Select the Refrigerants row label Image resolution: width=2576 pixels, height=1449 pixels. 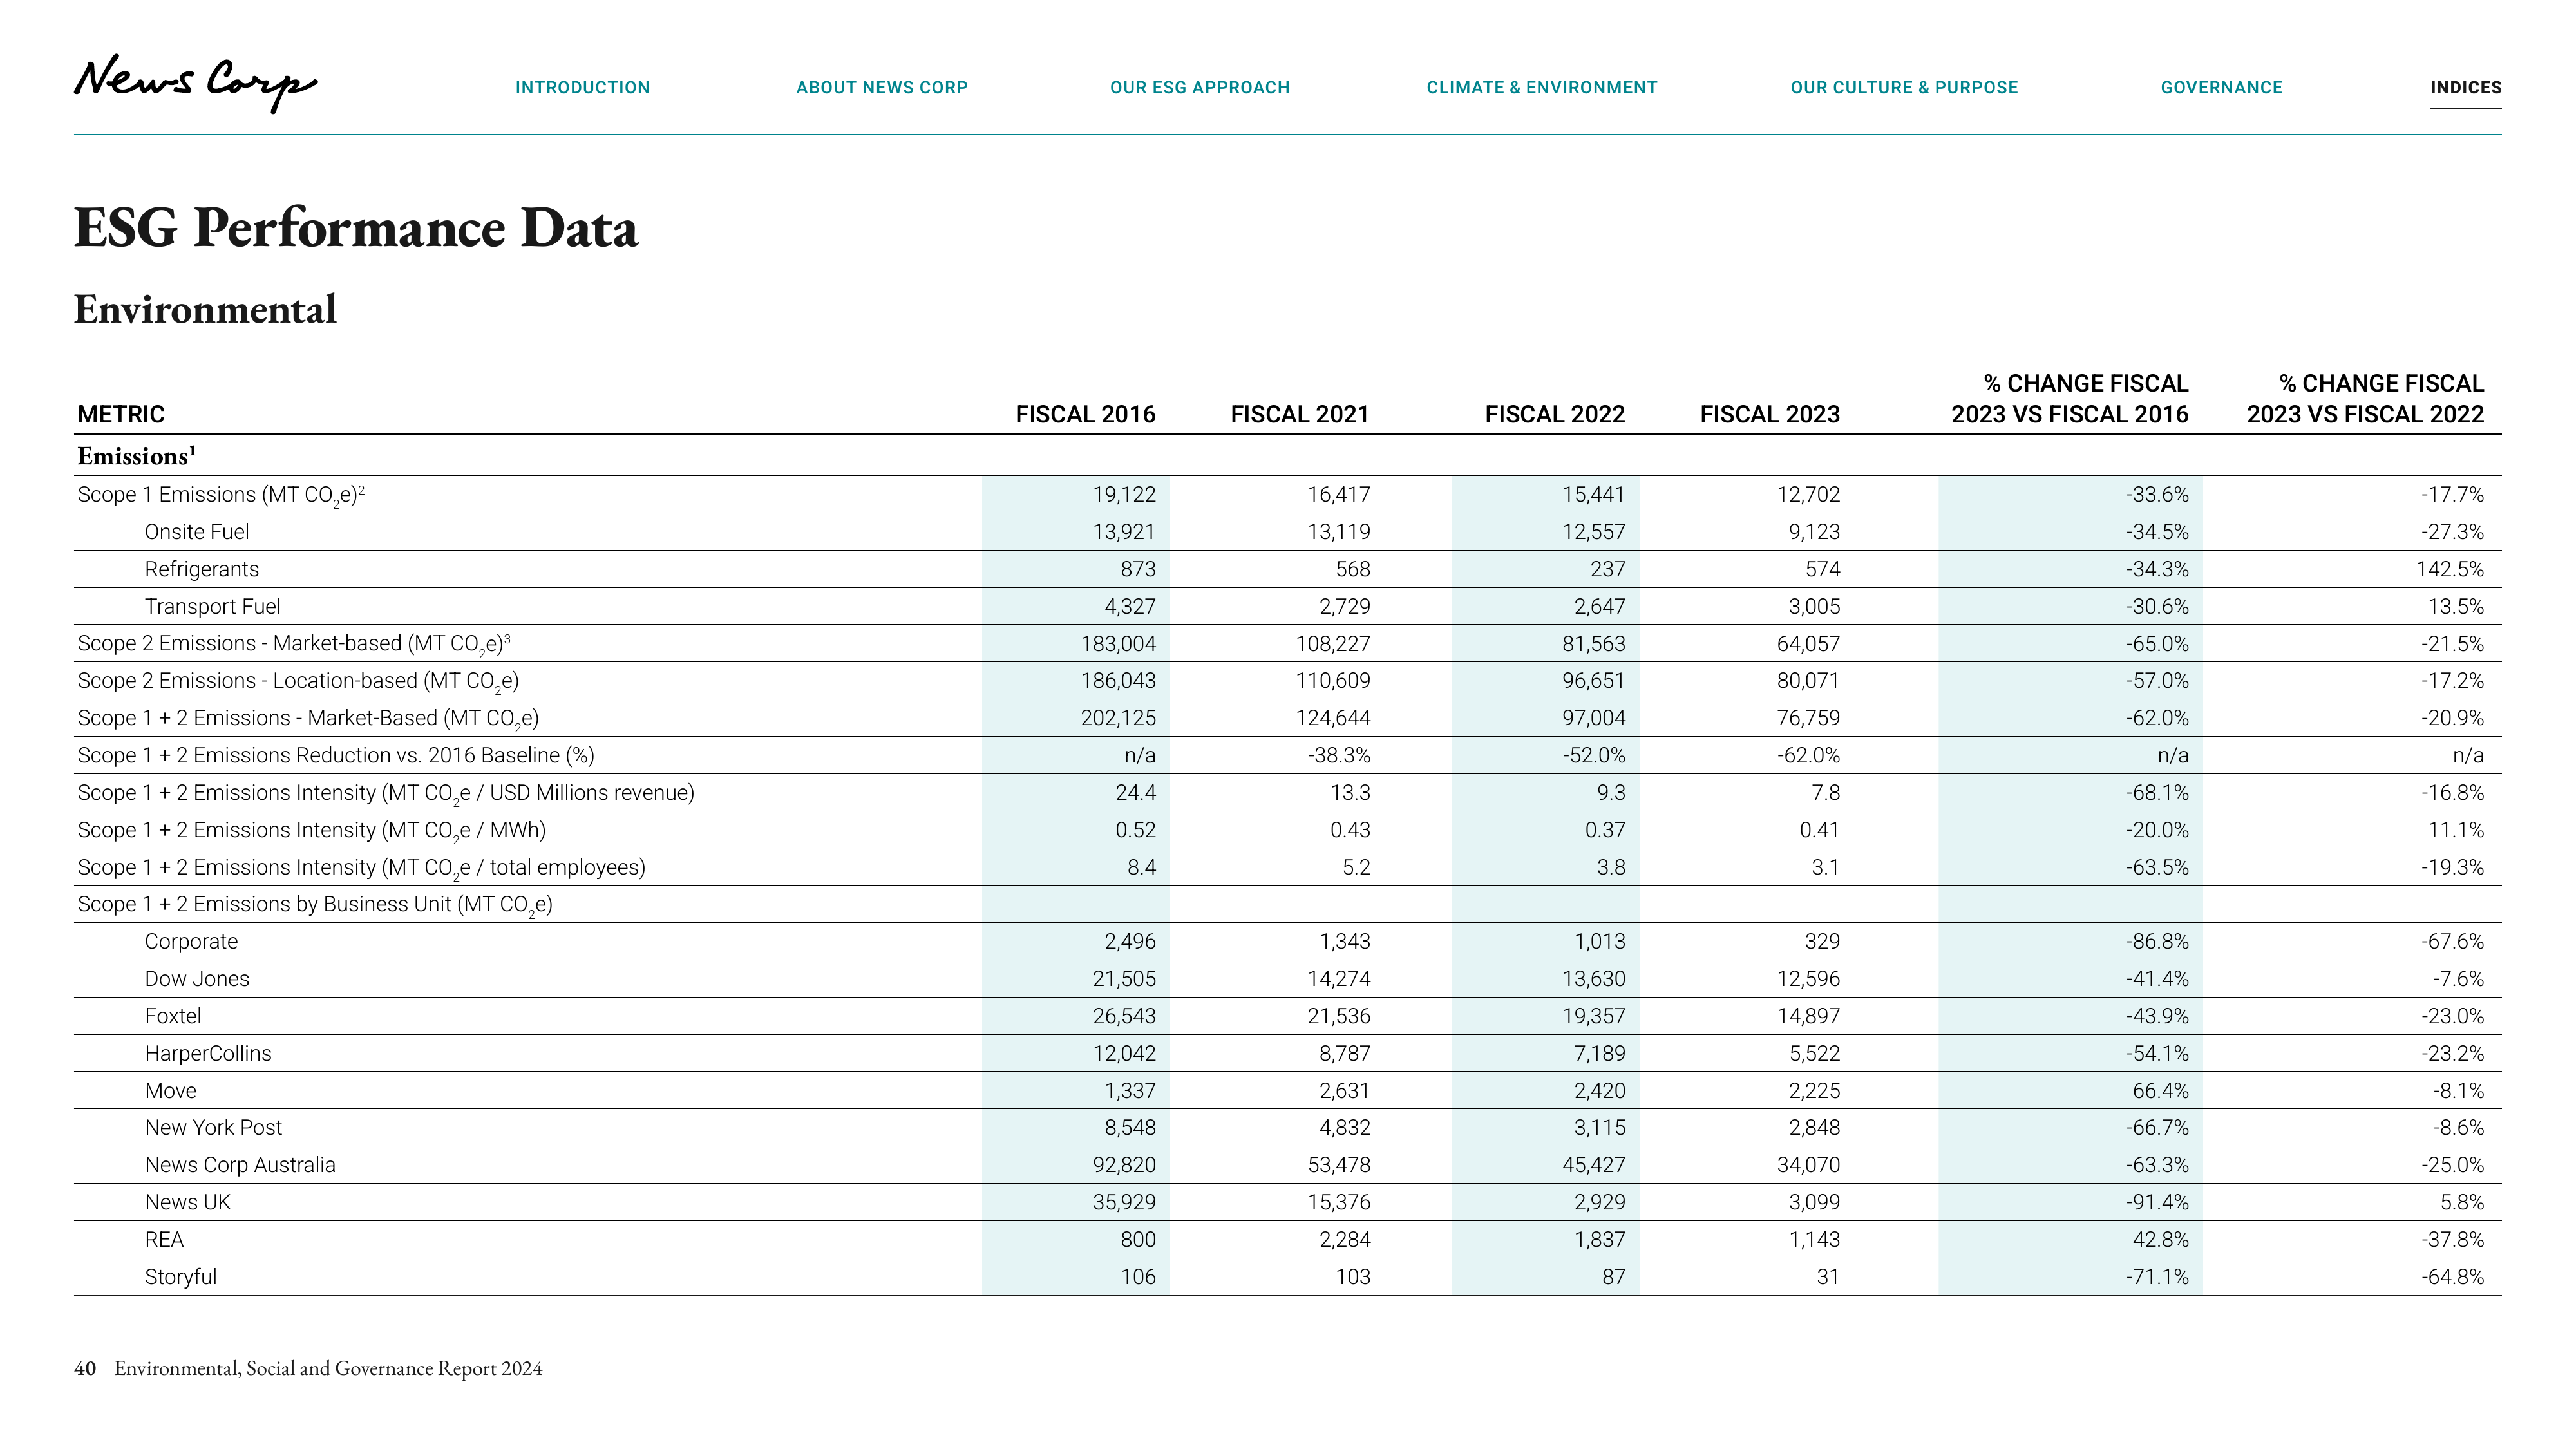(202, 569)
